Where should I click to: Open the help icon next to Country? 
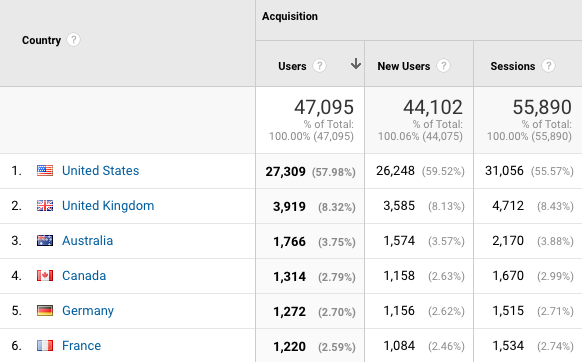tap(73, 40)
